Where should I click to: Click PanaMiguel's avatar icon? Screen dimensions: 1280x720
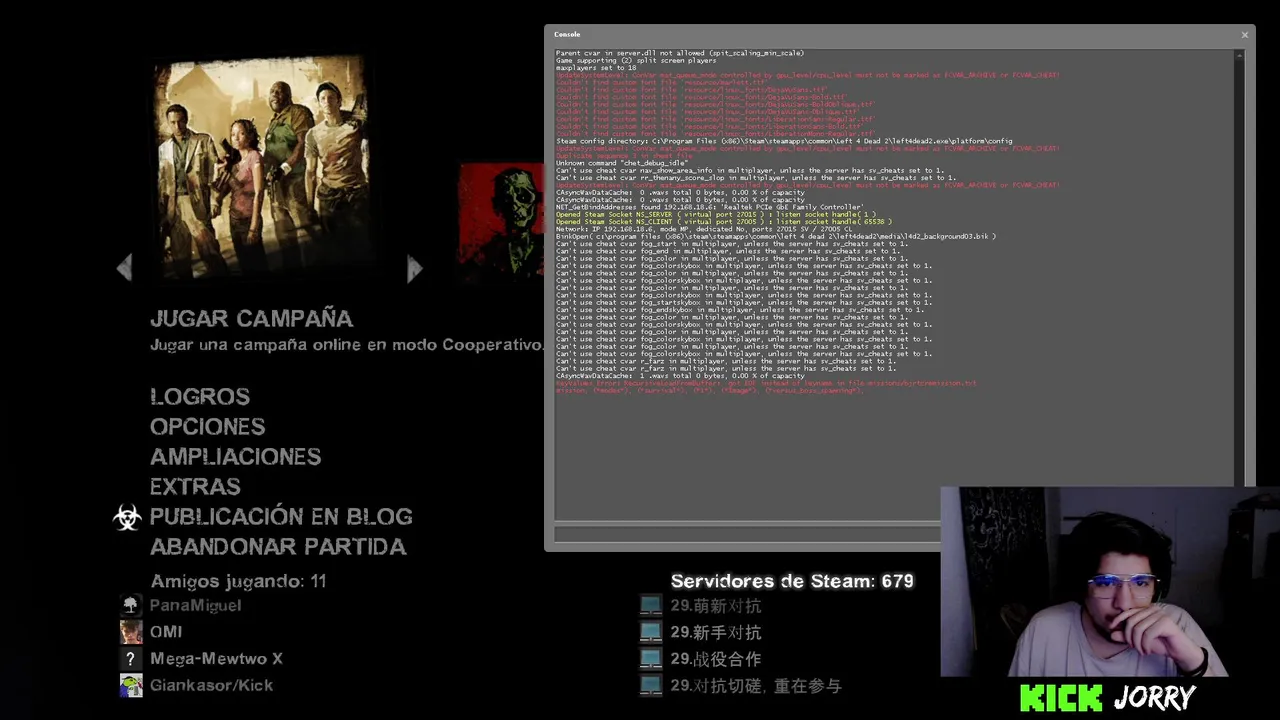(131, 605)
